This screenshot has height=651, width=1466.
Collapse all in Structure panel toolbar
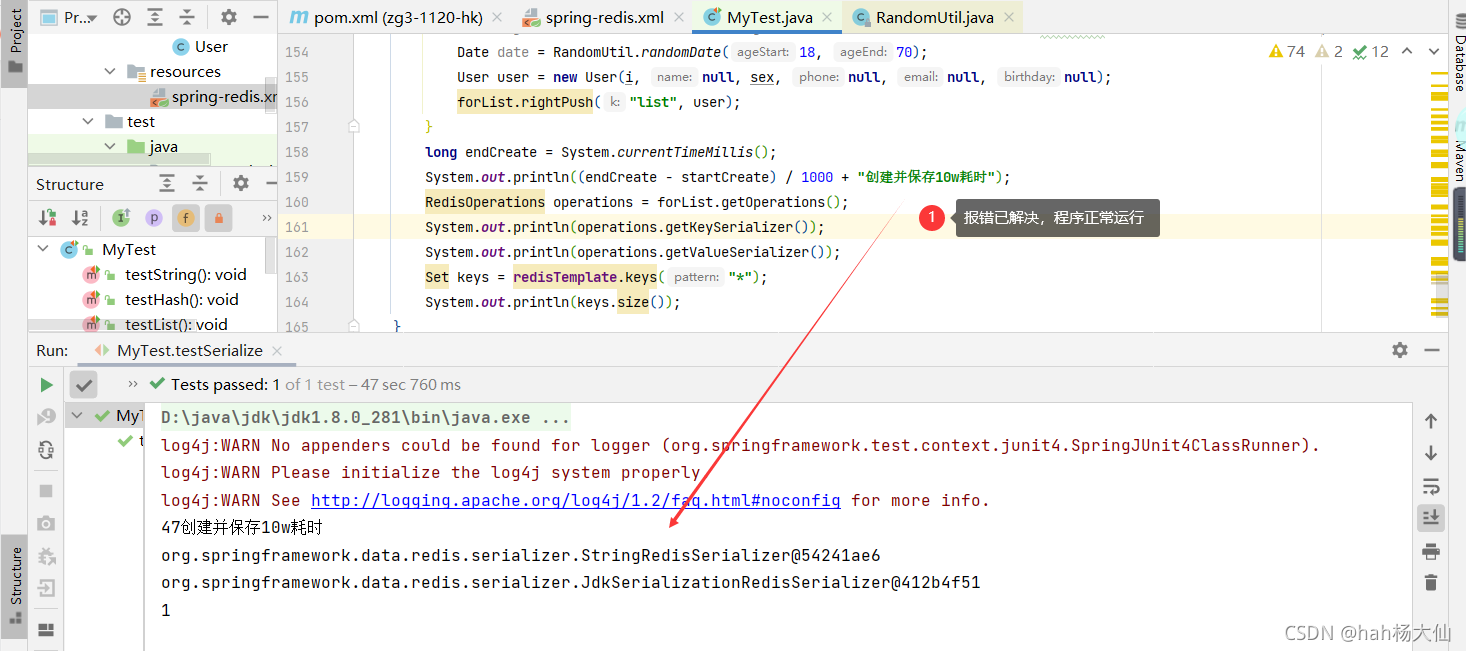200,183
